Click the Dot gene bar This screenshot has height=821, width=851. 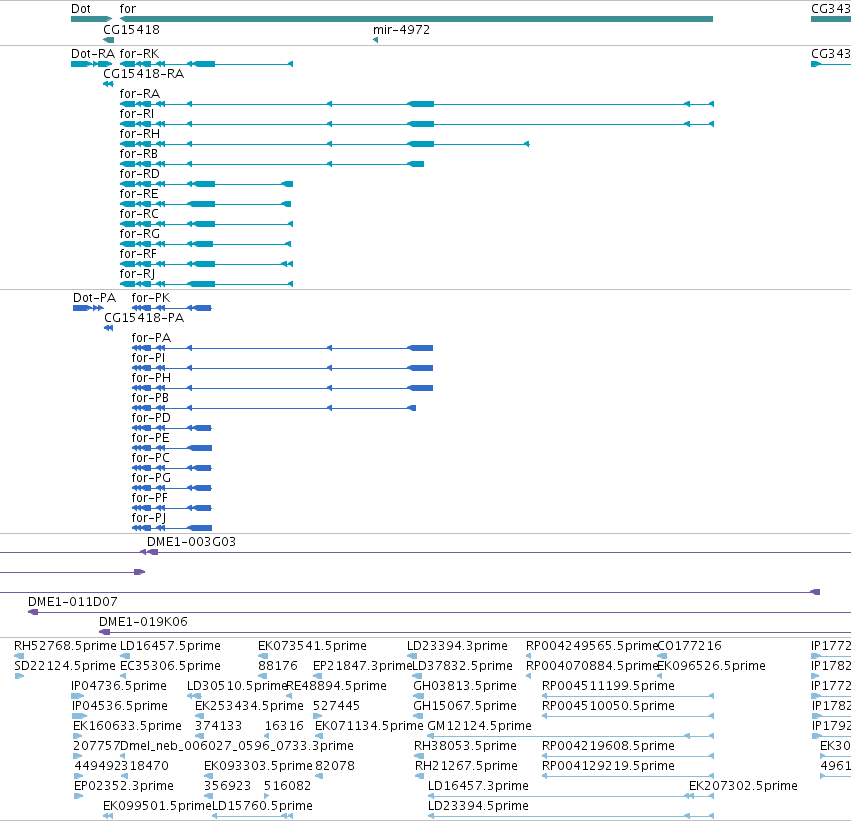(x=91, y=19)
